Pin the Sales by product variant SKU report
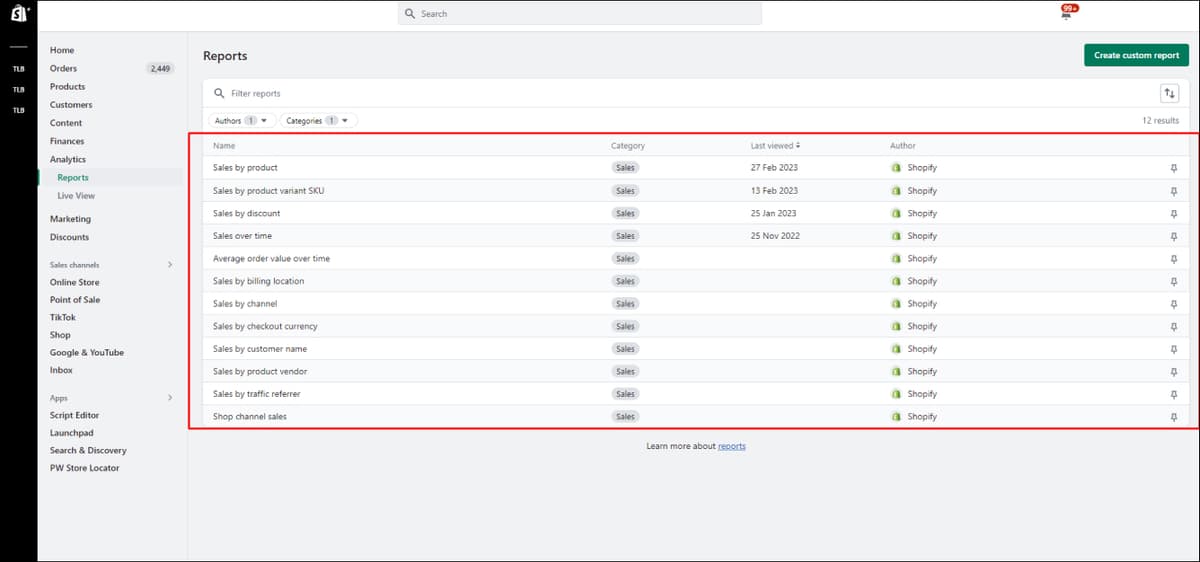This screenshot has width=1200, height=562. coord(1173,190)
